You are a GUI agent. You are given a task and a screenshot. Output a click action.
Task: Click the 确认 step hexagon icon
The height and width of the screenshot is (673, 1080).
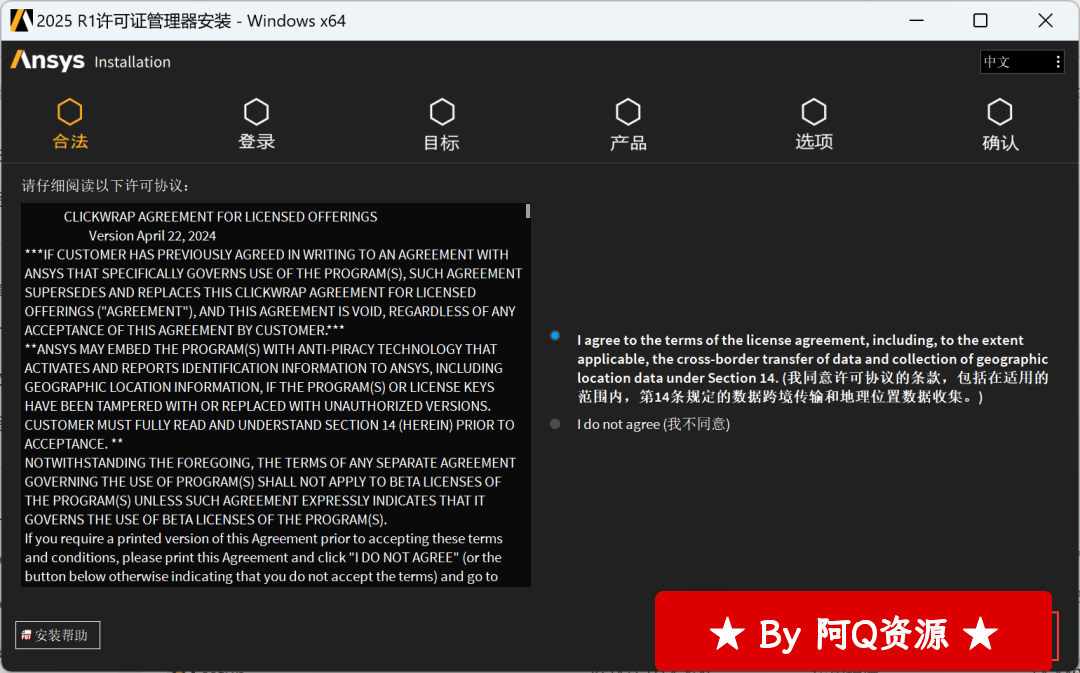point(1000,112)
